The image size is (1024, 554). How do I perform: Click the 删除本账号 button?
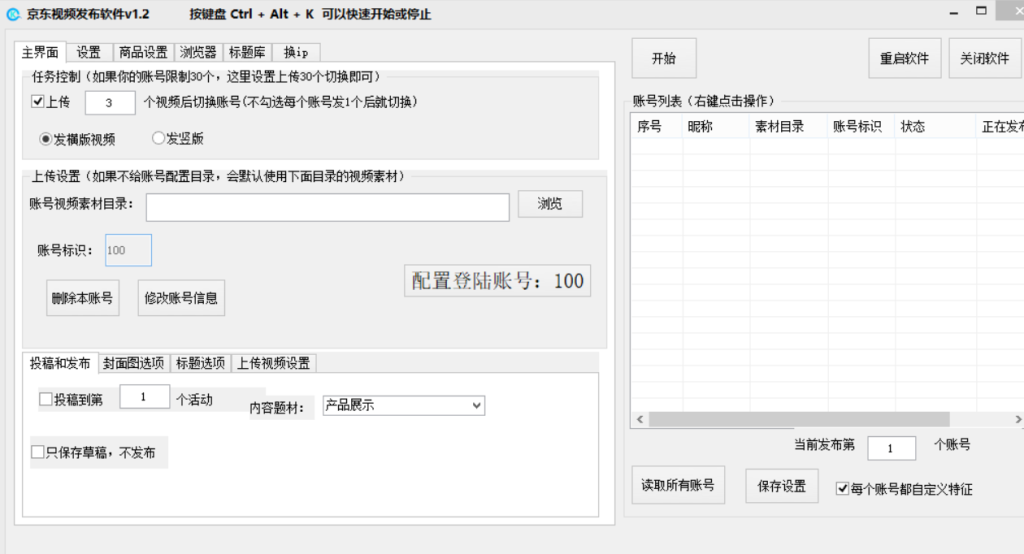82,298
